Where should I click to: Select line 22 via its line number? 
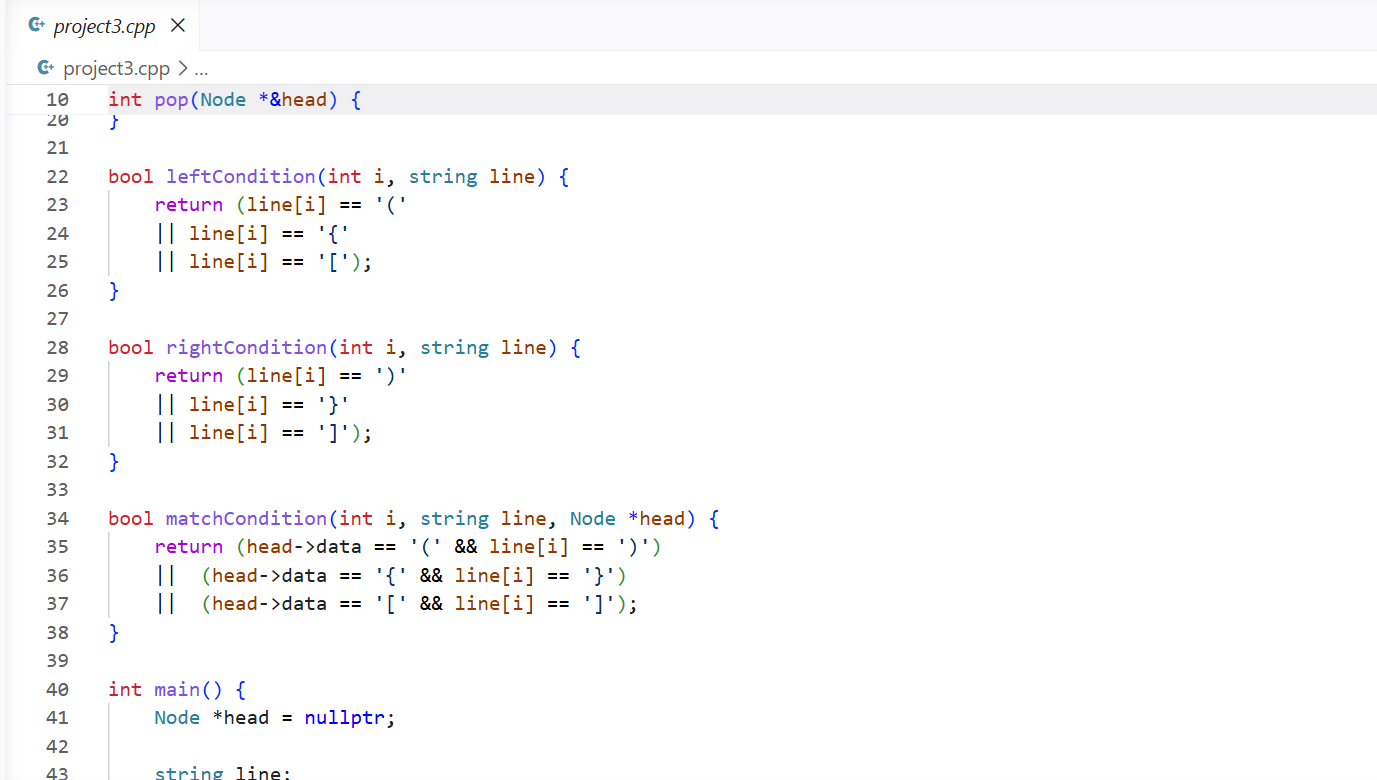click(57, 177)
